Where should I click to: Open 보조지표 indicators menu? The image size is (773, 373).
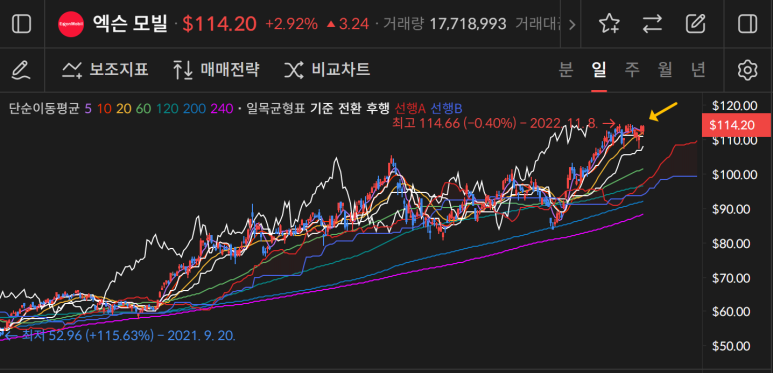[105, 70]
